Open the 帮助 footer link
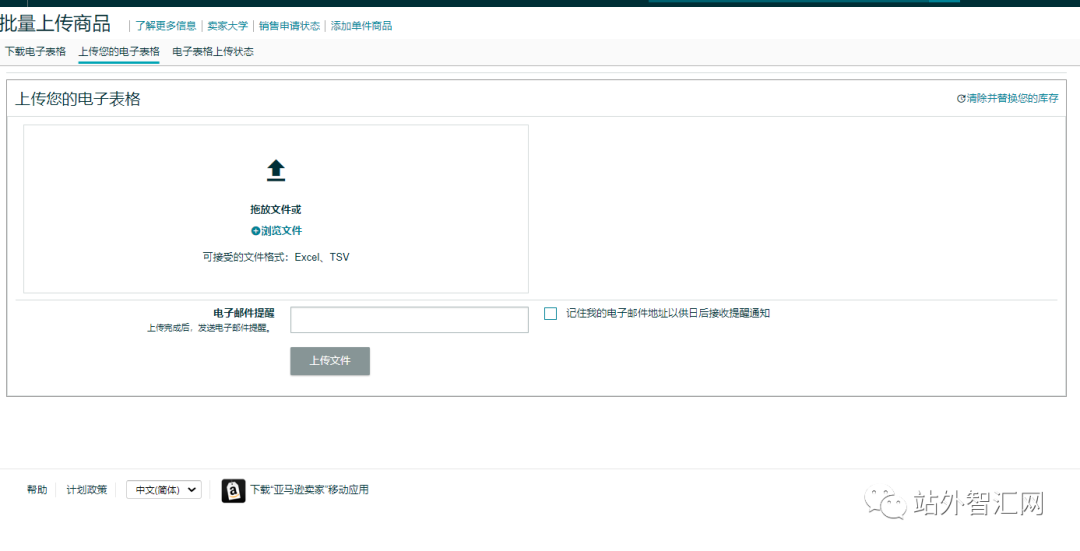The height and width of the screenshot is (551, 1080). (x=37, y=490)
